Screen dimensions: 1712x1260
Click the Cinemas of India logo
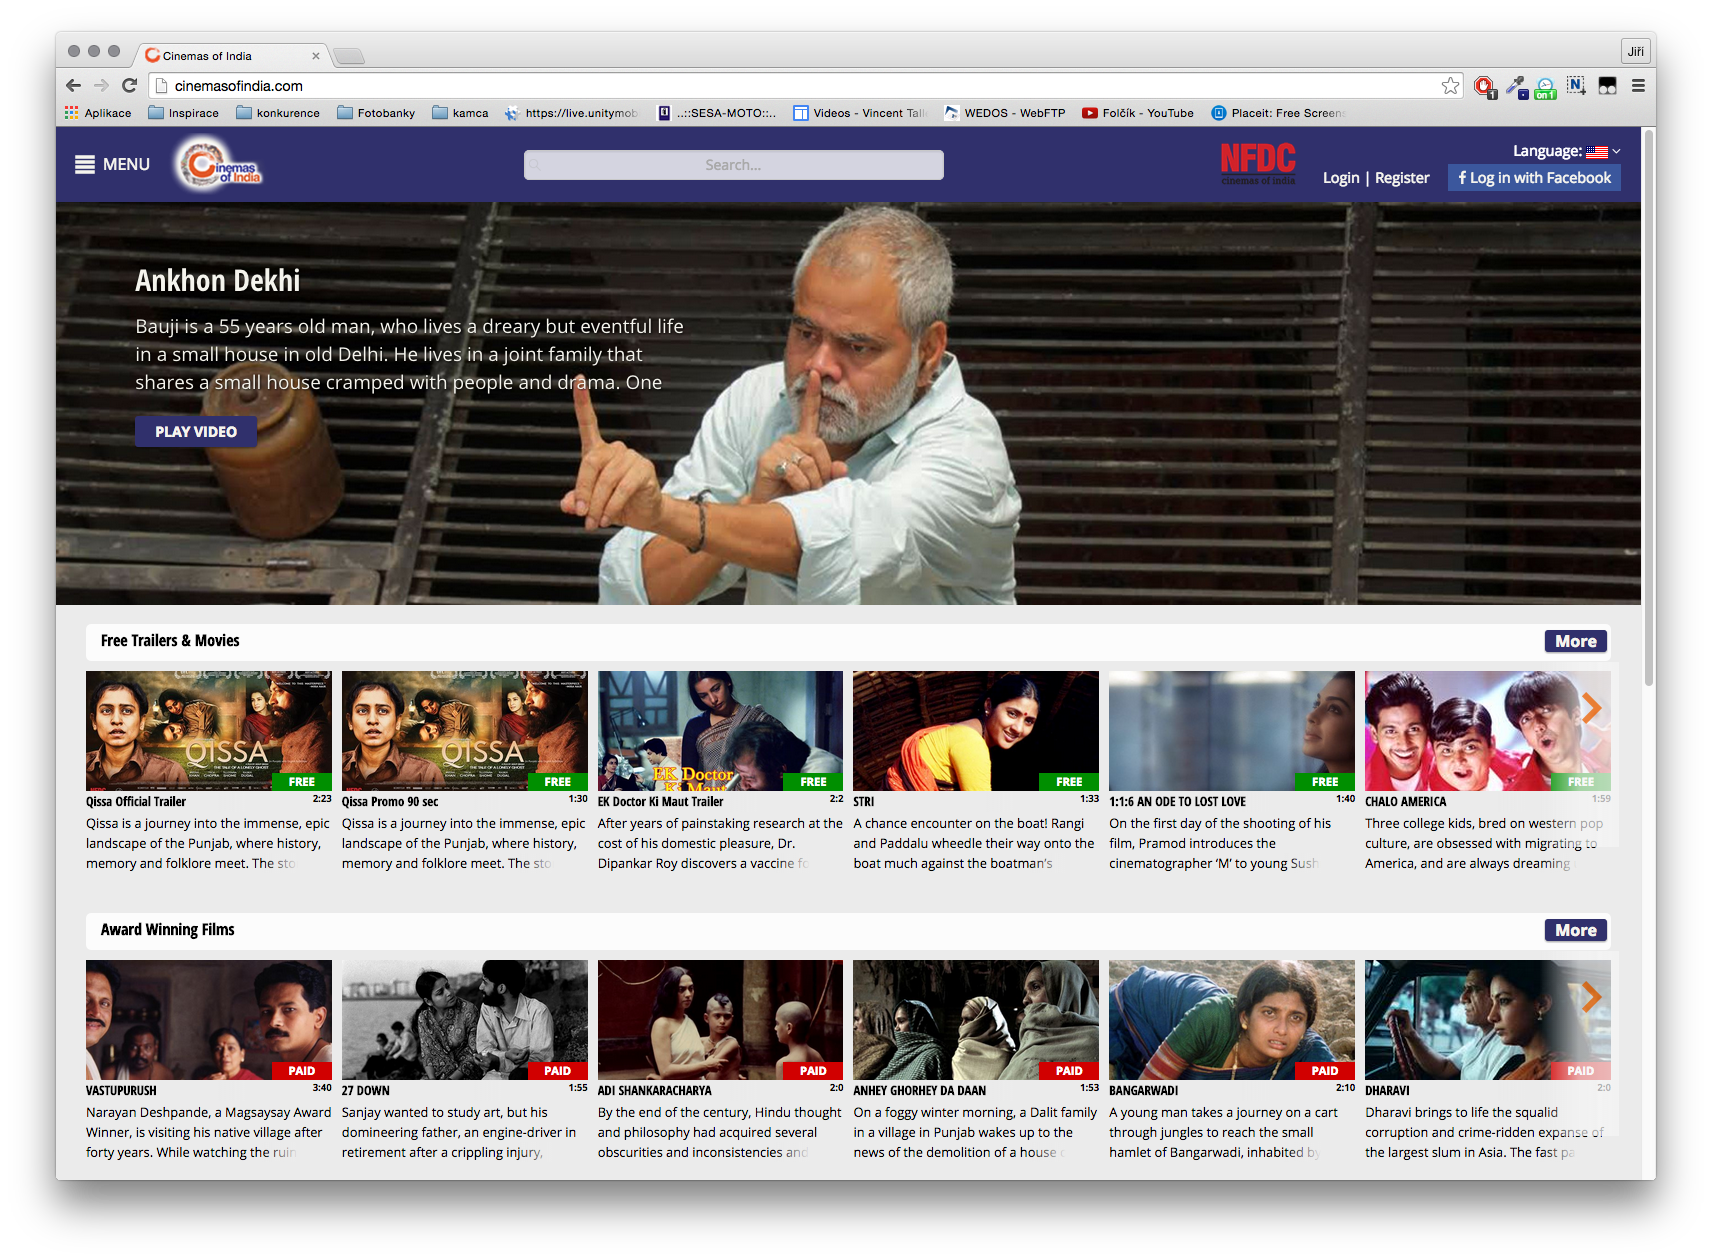point(219,165)
